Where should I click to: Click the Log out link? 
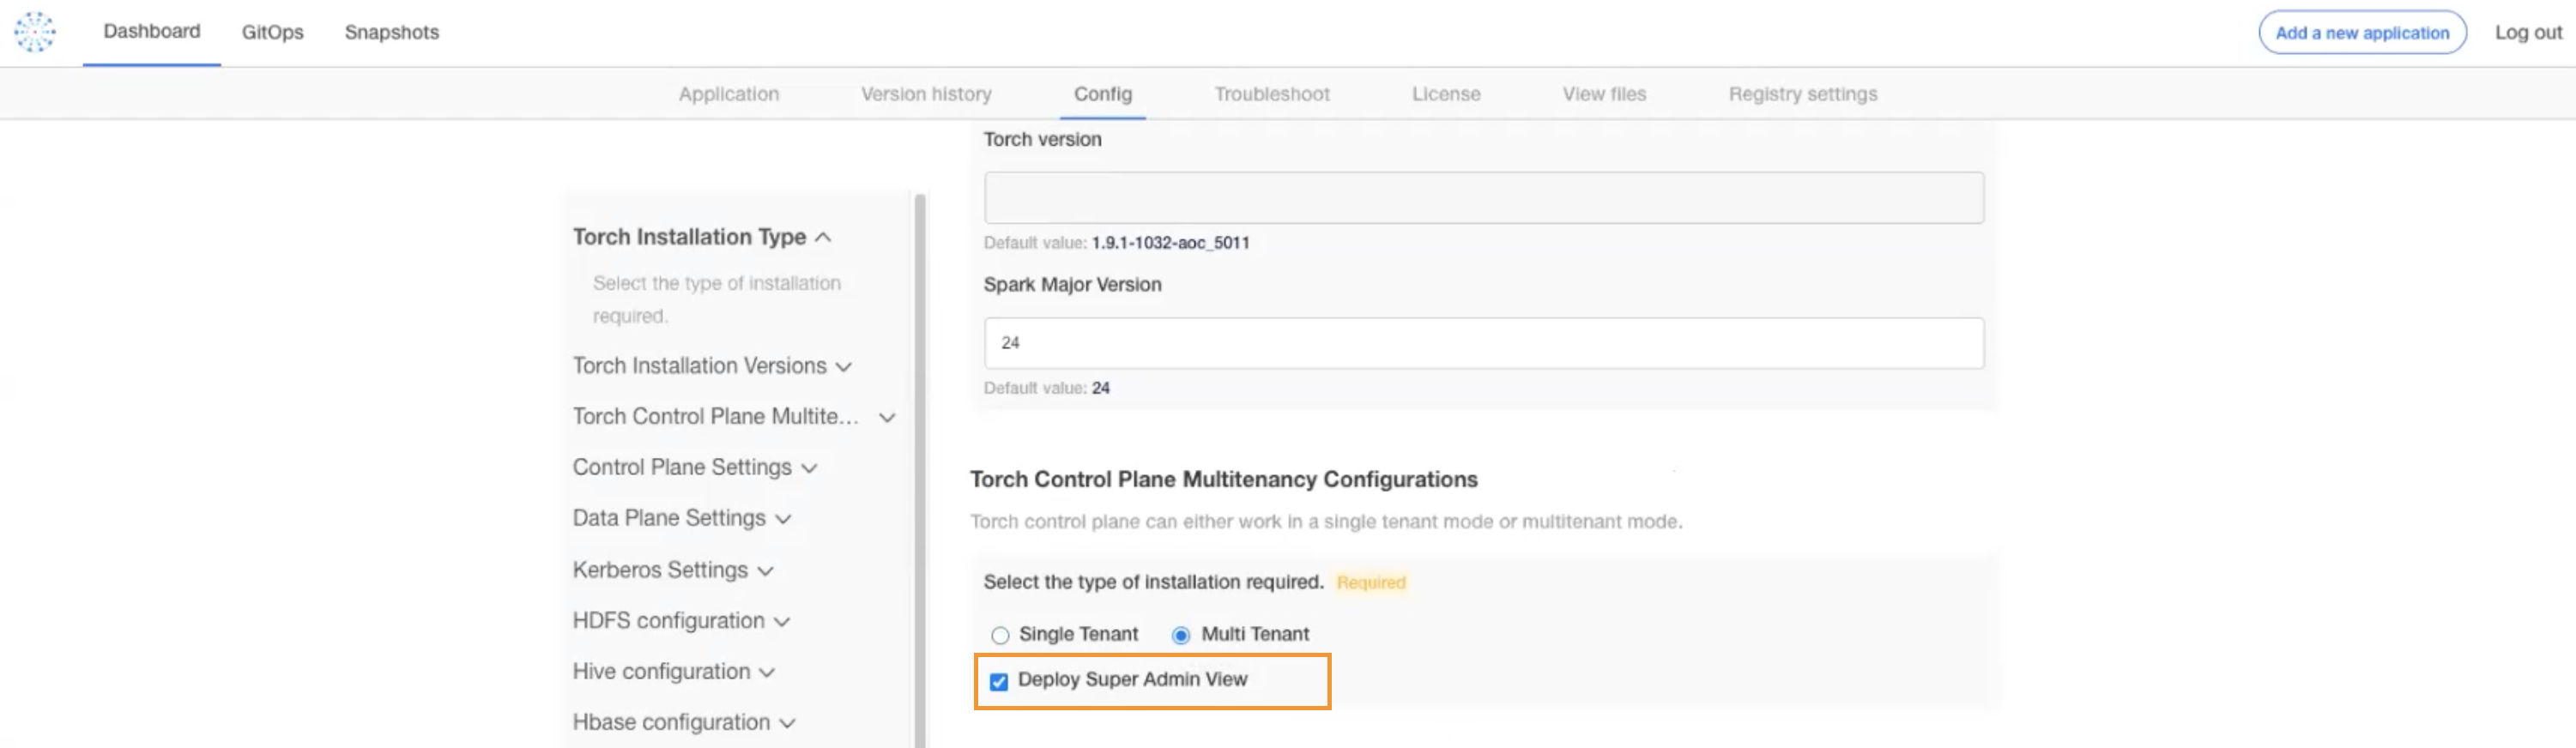[x=2527, y=33]
